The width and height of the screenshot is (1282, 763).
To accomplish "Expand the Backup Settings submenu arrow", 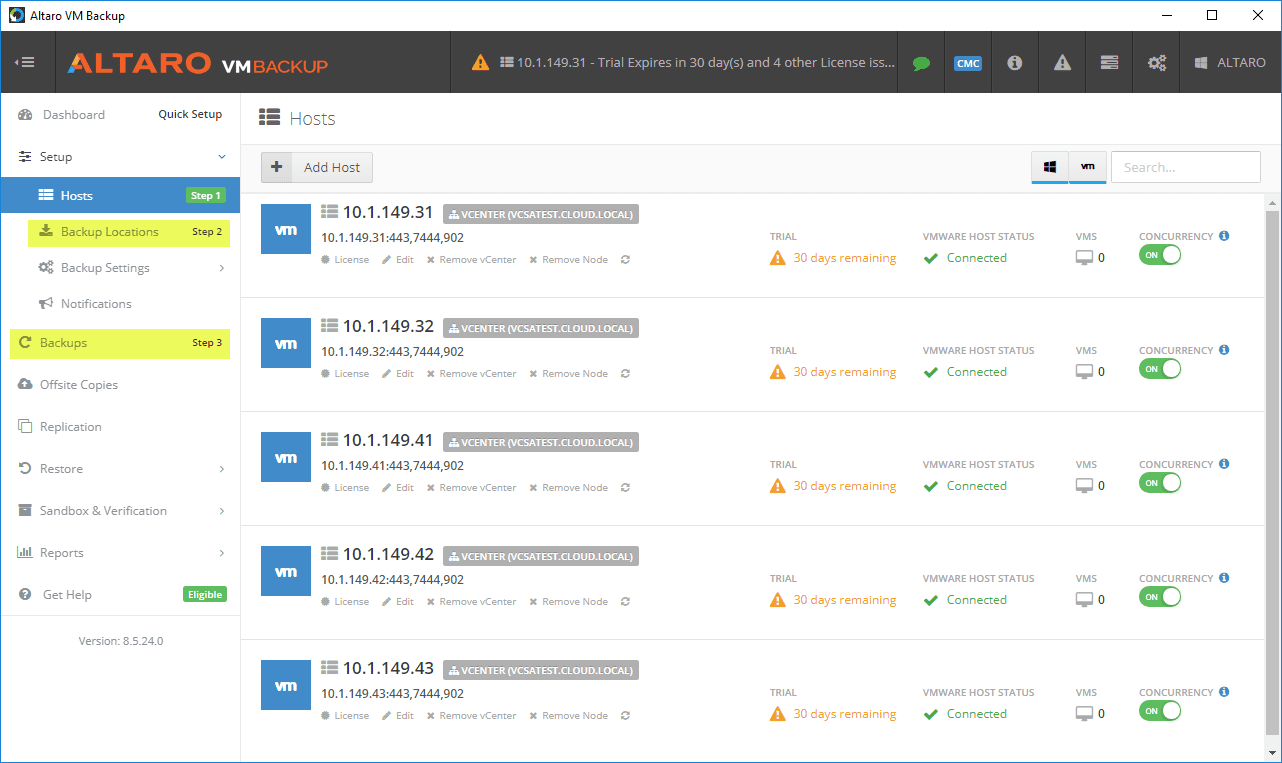I will click(x=222, y=268).
